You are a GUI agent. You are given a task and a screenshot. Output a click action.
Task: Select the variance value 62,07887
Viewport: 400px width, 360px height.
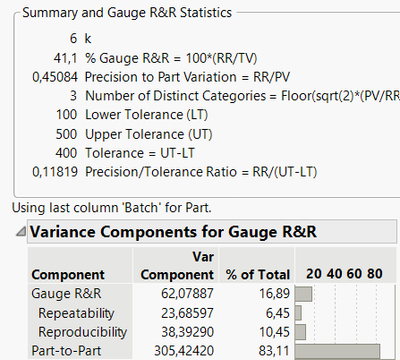[x=187, y=294]
